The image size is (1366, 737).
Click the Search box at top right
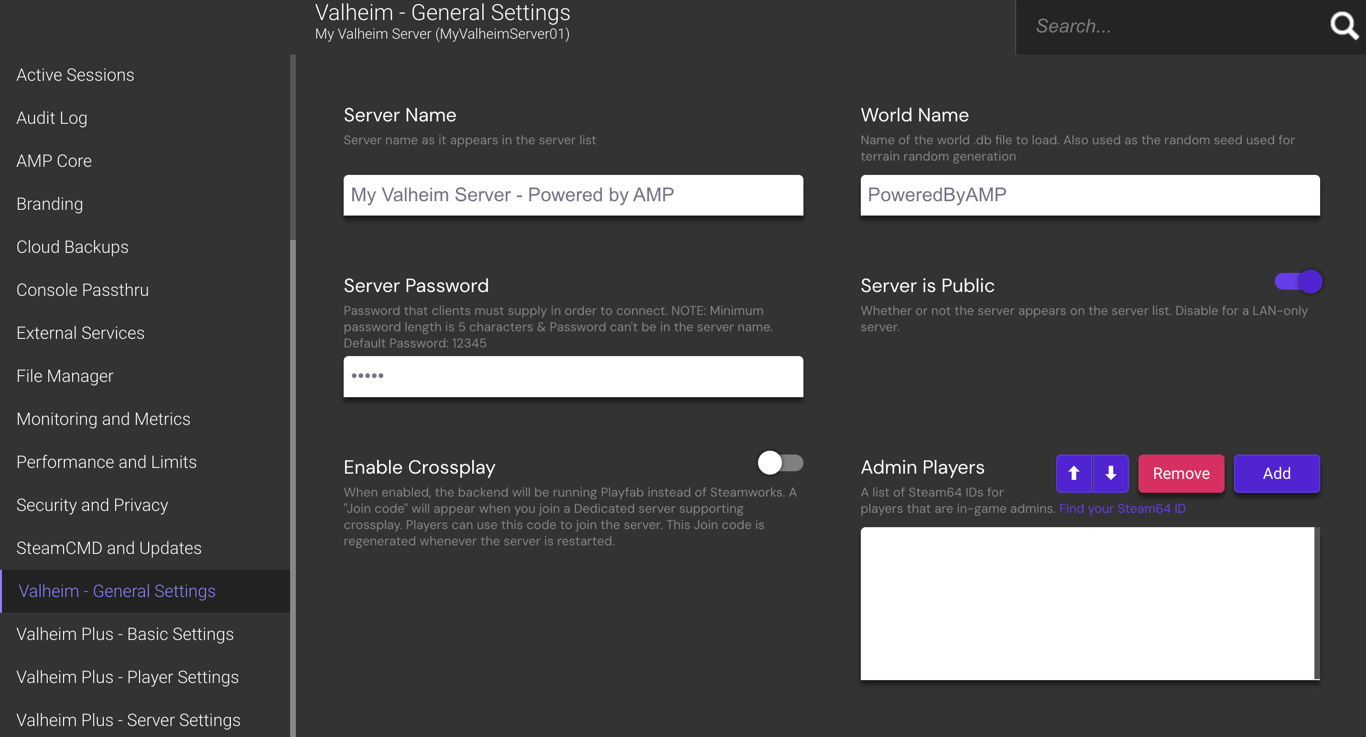(x=1150, y=25)
